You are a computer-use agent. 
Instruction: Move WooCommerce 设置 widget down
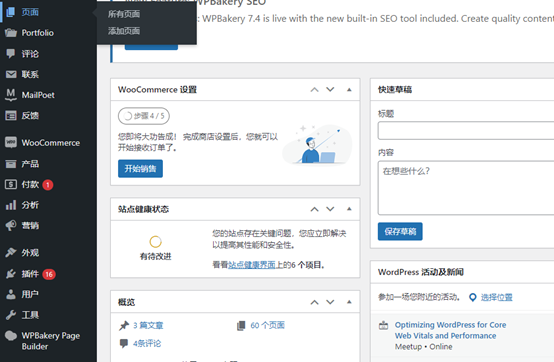pyautogui.click(x=330, y=89)
